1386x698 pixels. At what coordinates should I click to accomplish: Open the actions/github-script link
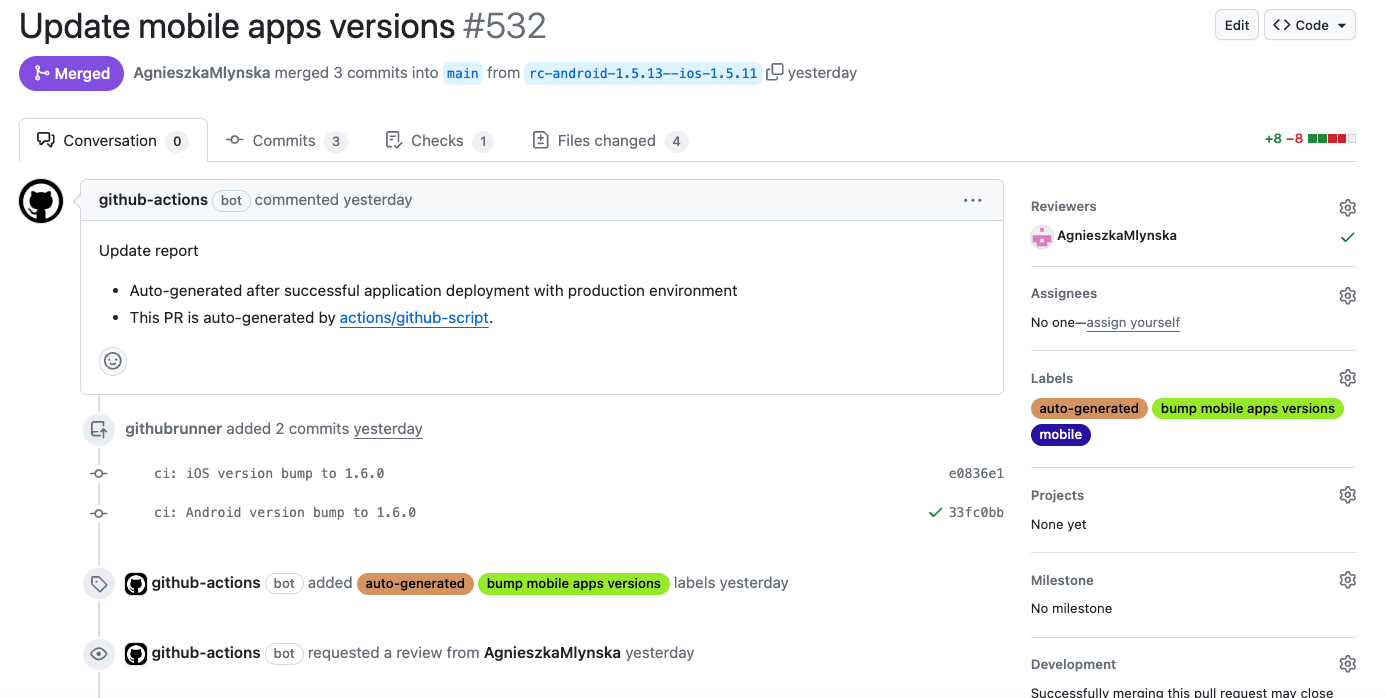tap(413, 317)
